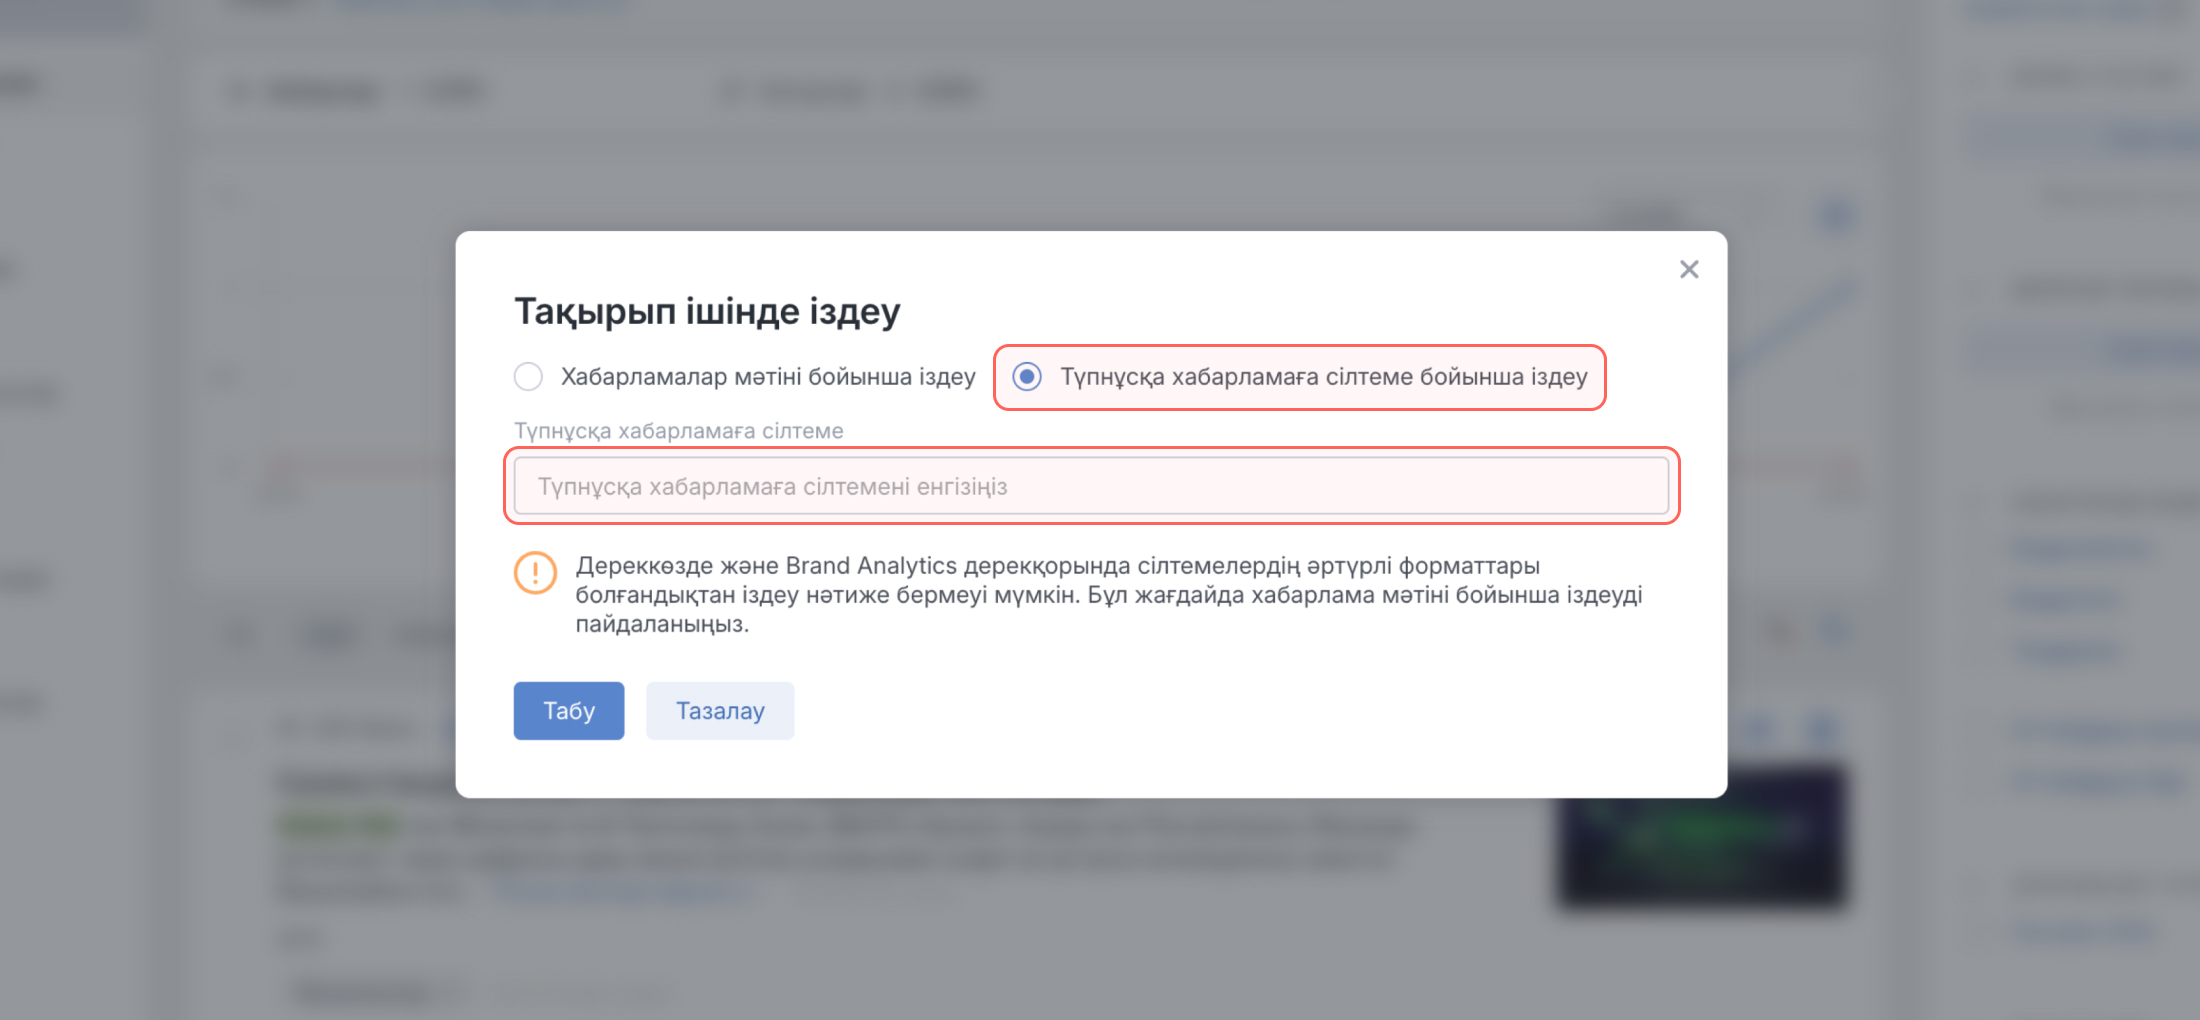The height and width of the screenshot is (1020, 2200).
Task: Click the blurred red icon right of dialog
Action: click(1780, 631)
